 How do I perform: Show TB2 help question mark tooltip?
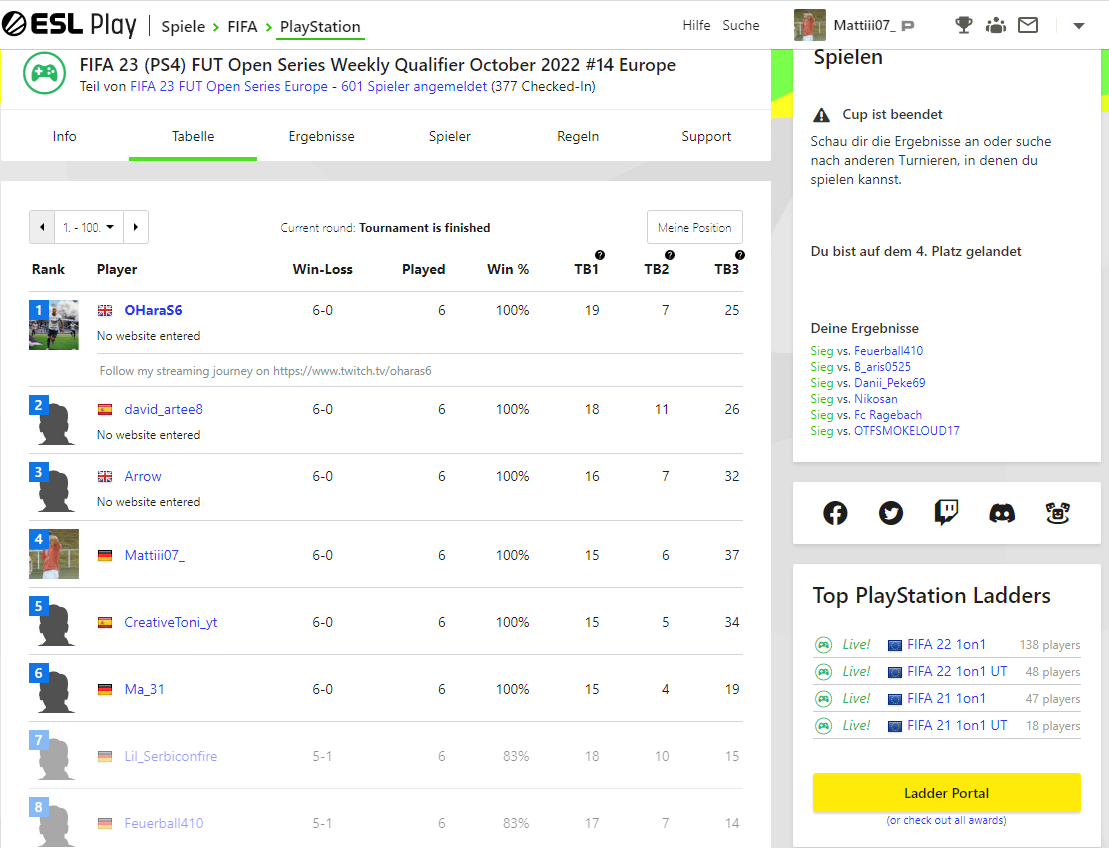[x=670, y=255]
